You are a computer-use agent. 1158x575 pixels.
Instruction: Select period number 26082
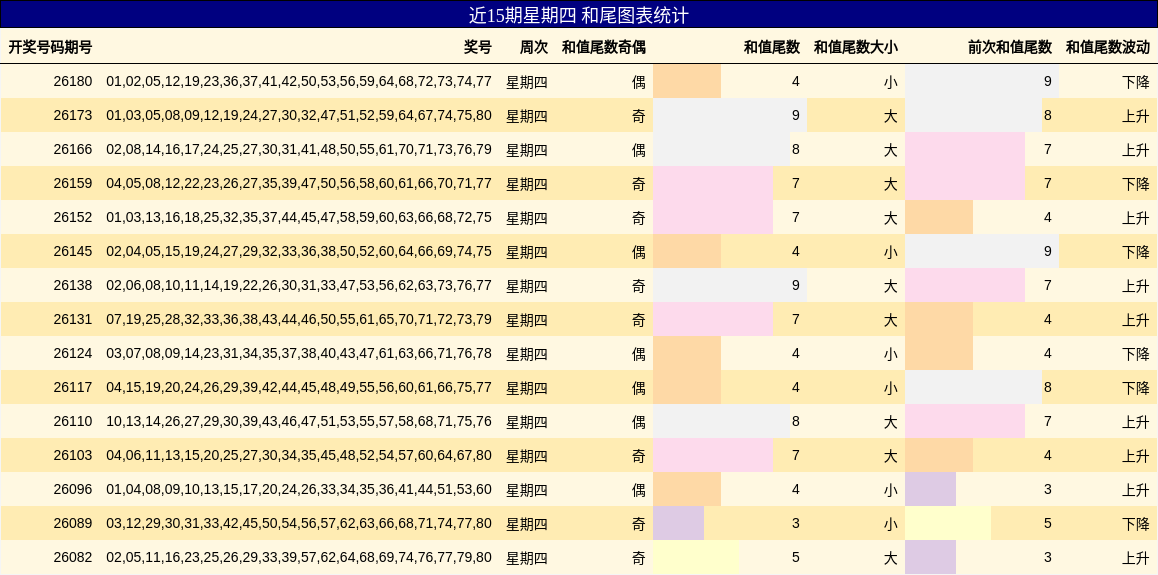pyautogui.click(x=72, y=557)
